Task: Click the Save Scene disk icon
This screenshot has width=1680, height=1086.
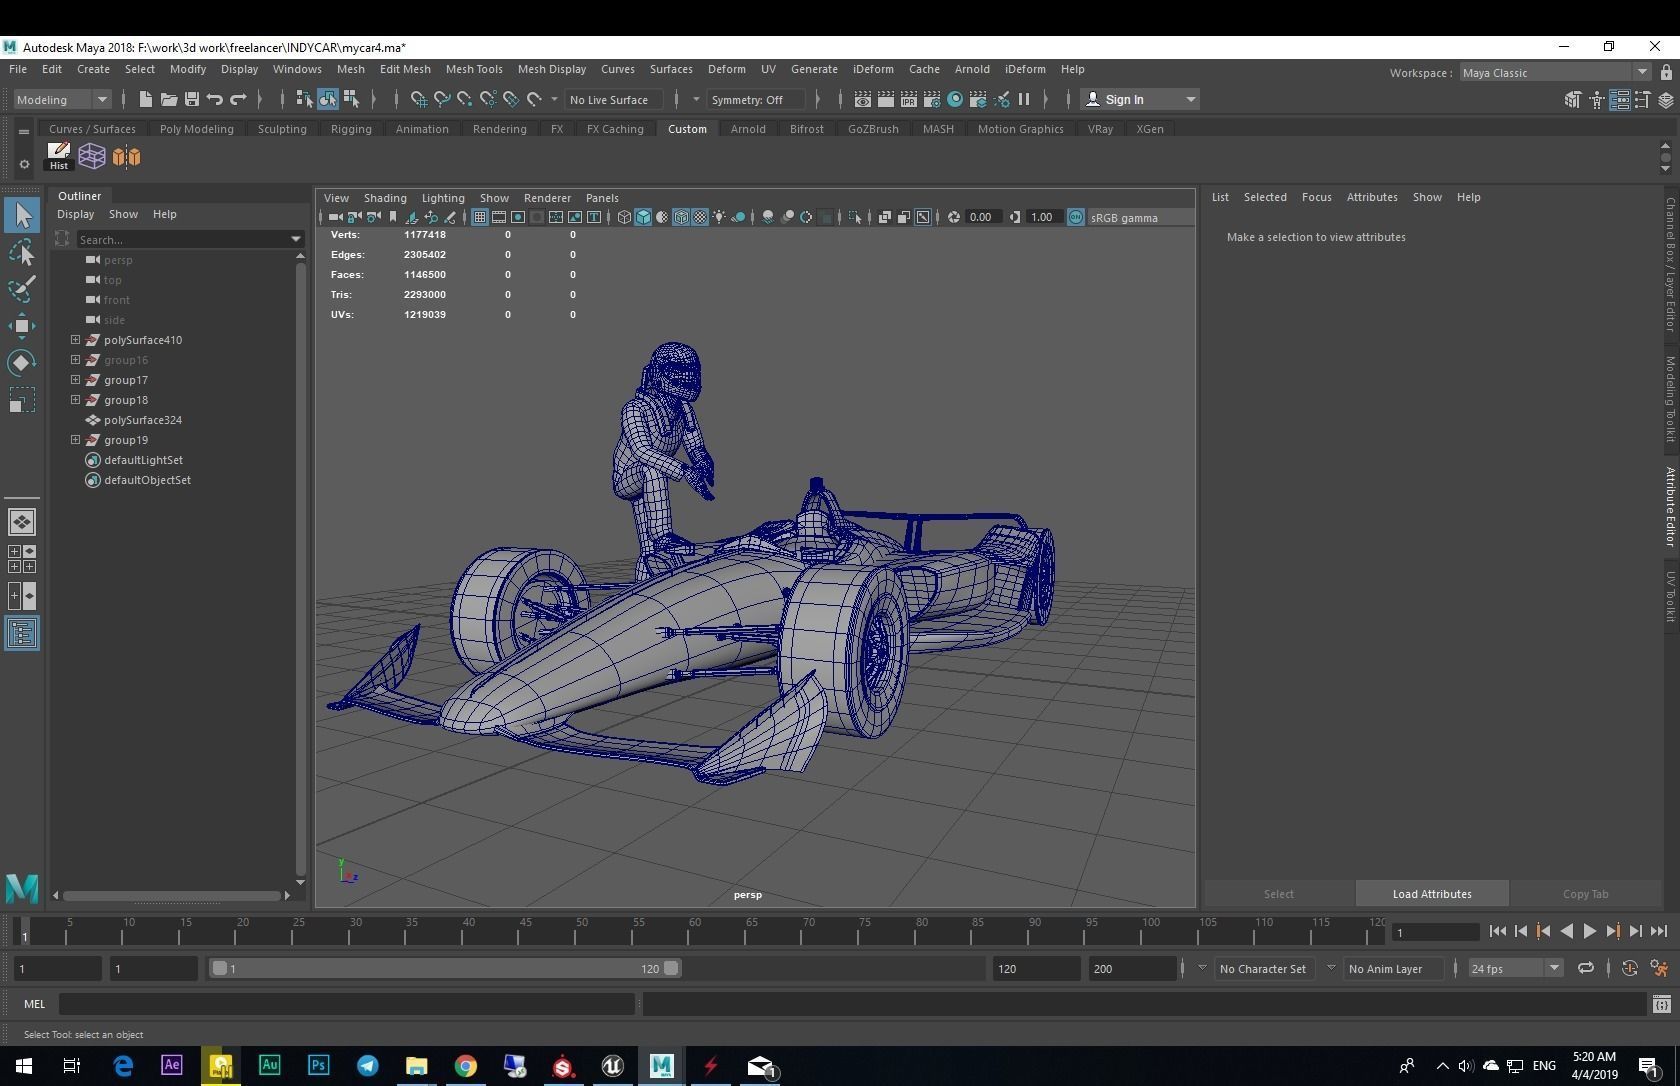Action: [x=191, y=99]
